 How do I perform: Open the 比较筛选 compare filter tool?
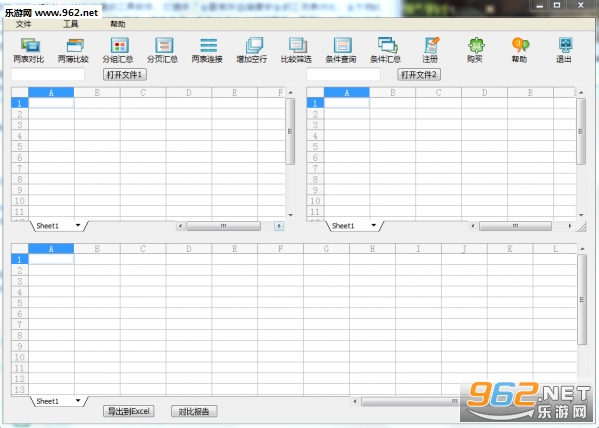coord(296,50)
